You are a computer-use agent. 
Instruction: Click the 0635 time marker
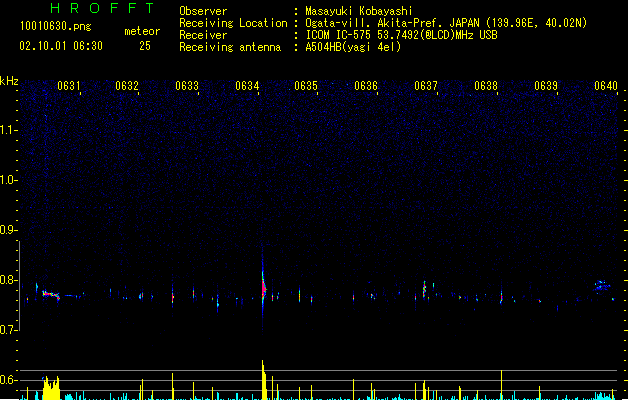point(306,86)
